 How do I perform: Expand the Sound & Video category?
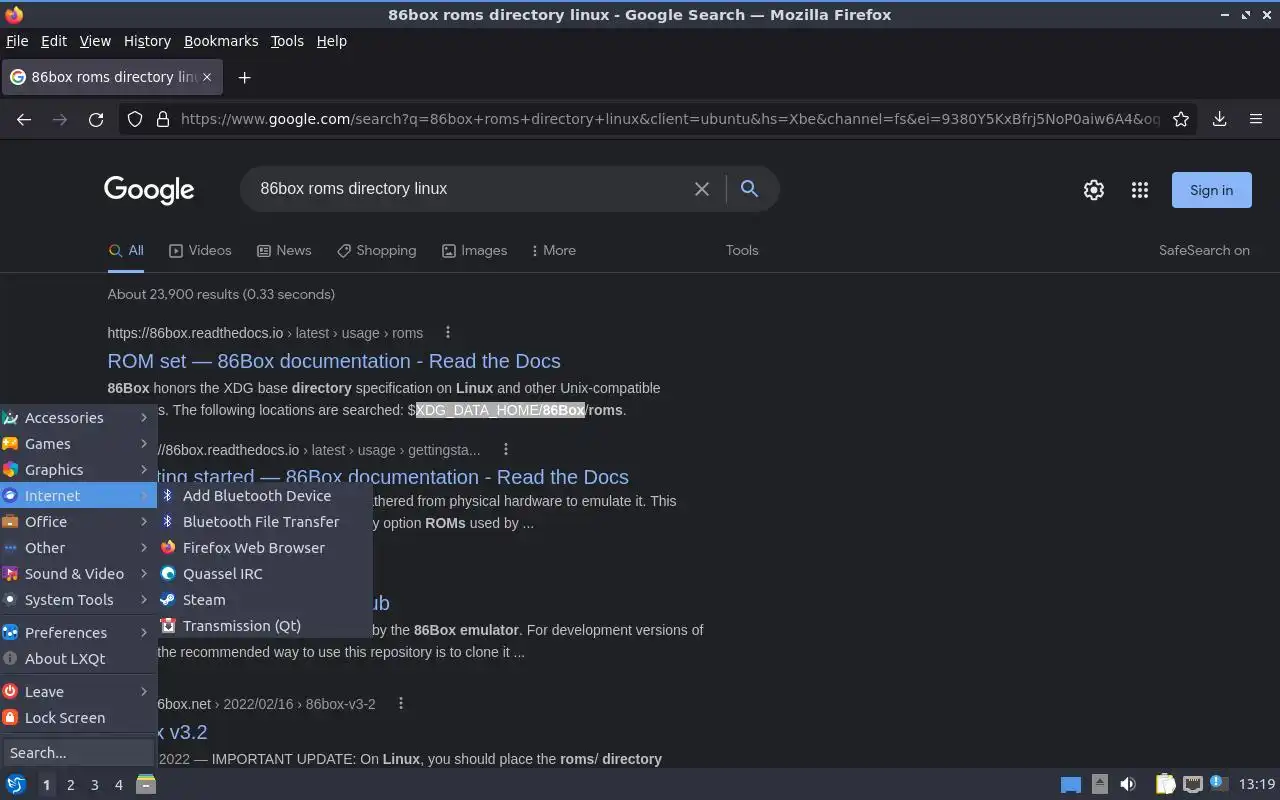tap(78, 574)
